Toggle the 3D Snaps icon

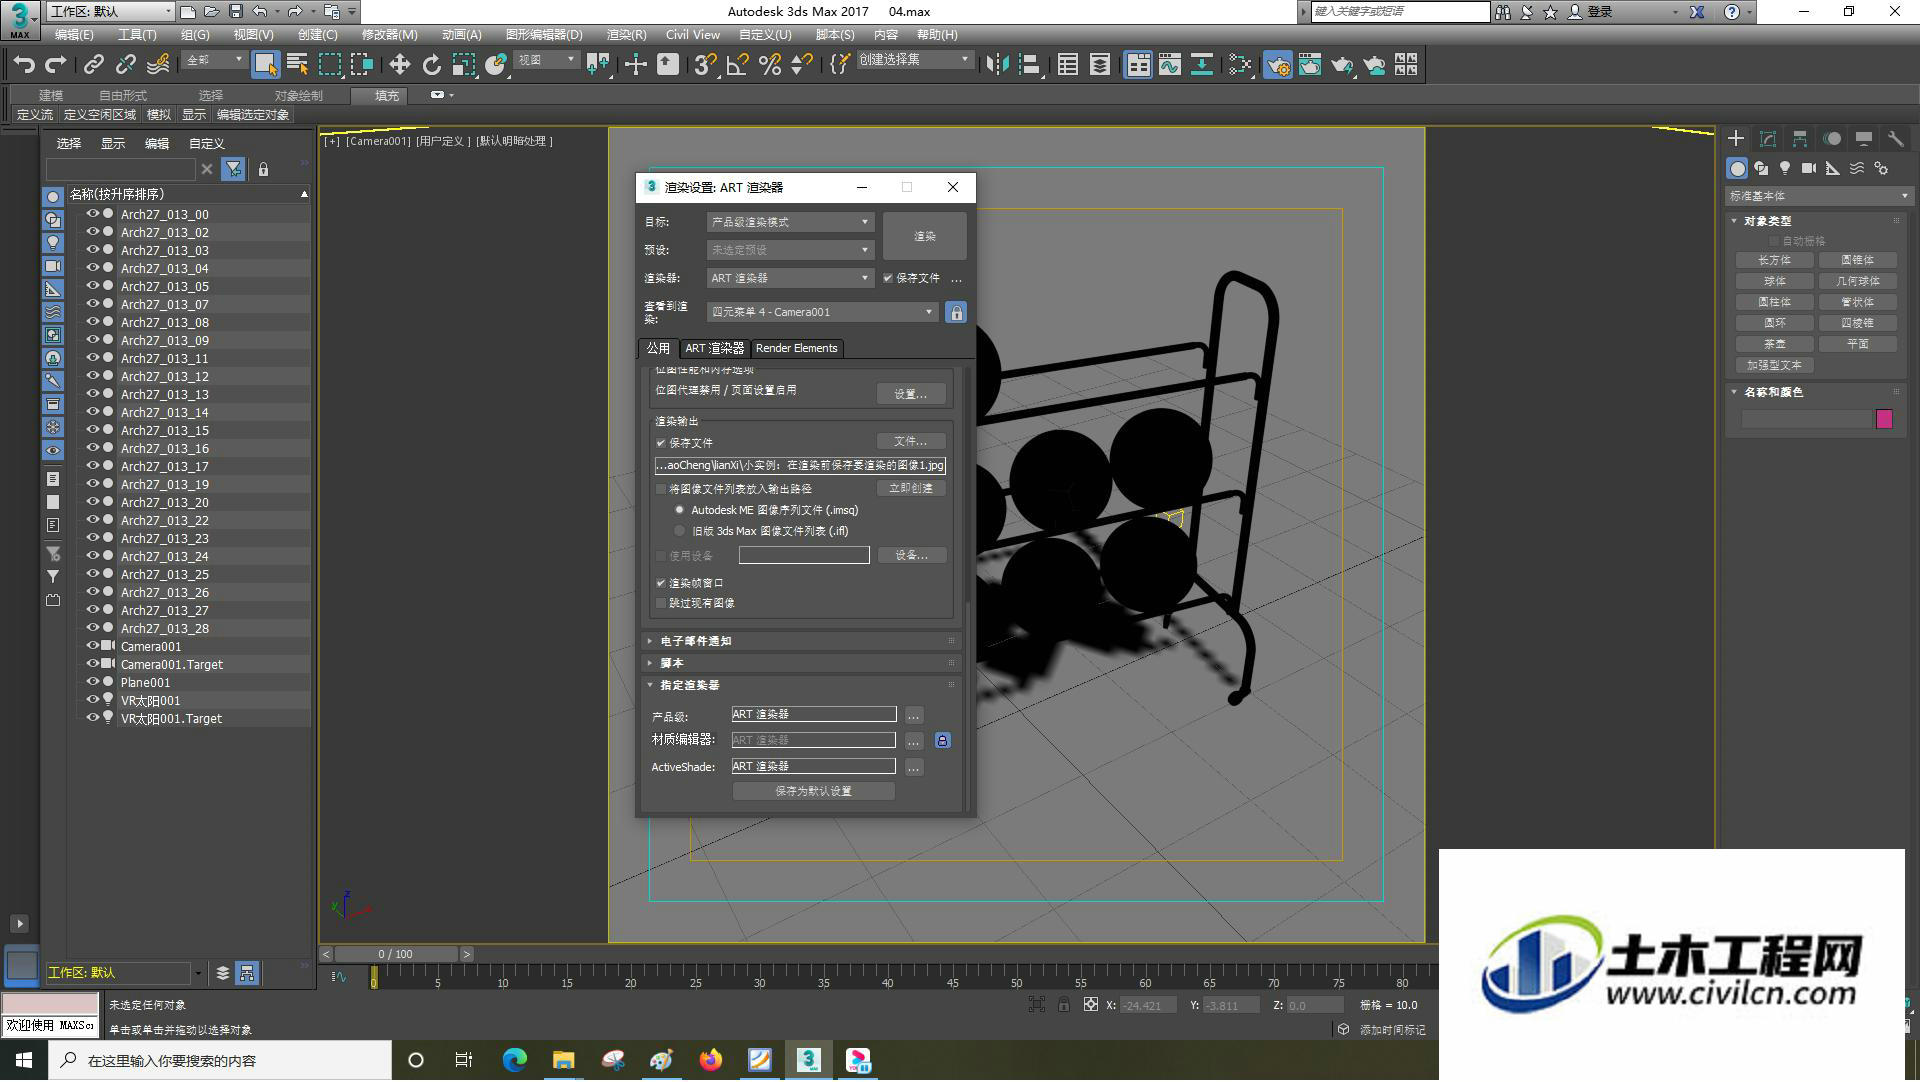pyautogui.click(x=705, y=65)
